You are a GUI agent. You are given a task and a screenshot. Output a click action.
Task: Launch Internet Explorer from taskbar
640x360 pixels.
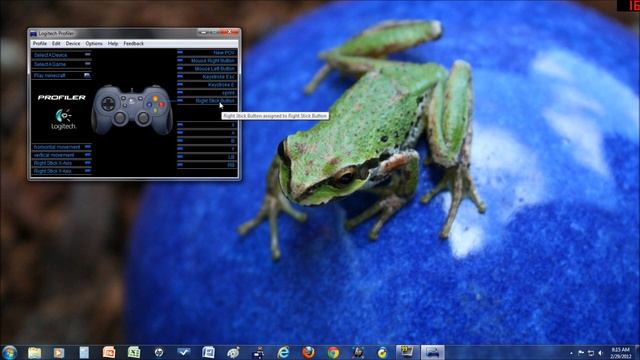[x=283, y=352]
